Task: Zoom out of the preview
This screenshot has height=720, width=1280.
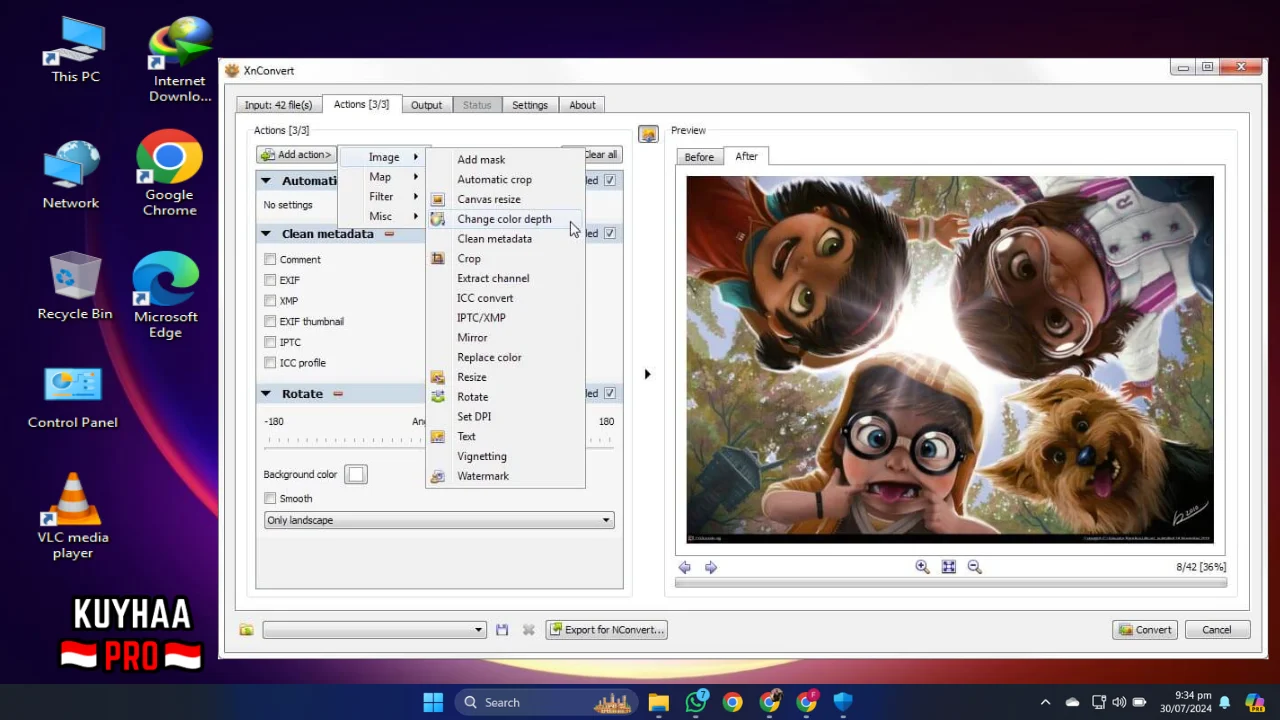Action: tap(974, 567)
